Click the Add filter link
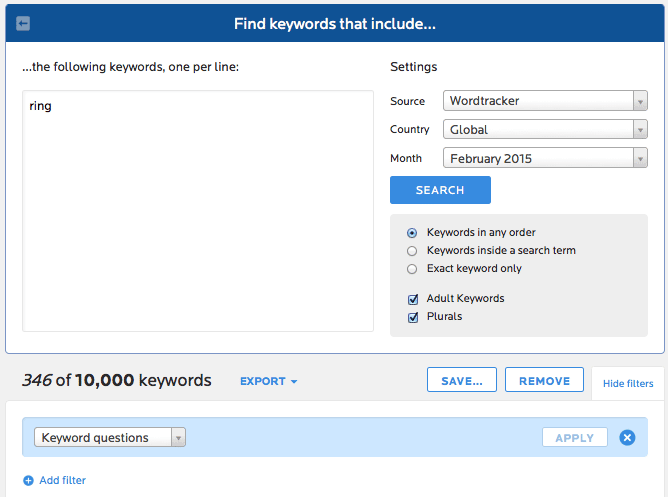668x497 pixels. (x=63, y=480)
